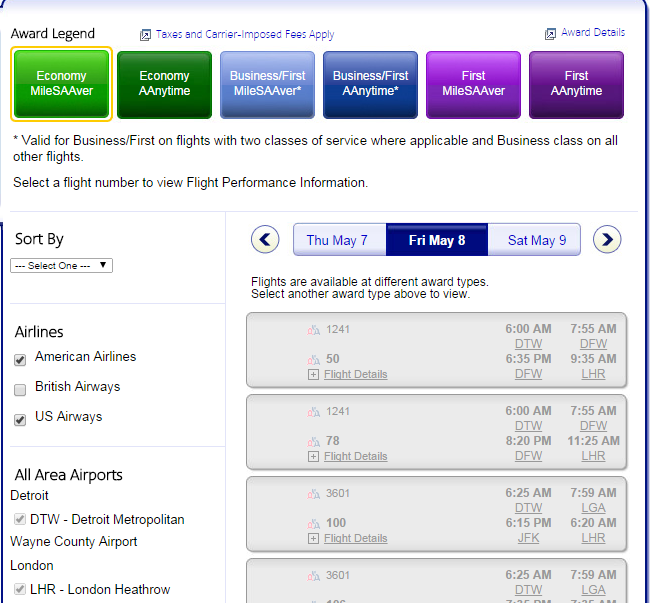The height and width of the screenshot is (603, 658).
Task: Open the Sort By Select One dropdown
Action: click(x=61, y=266)
